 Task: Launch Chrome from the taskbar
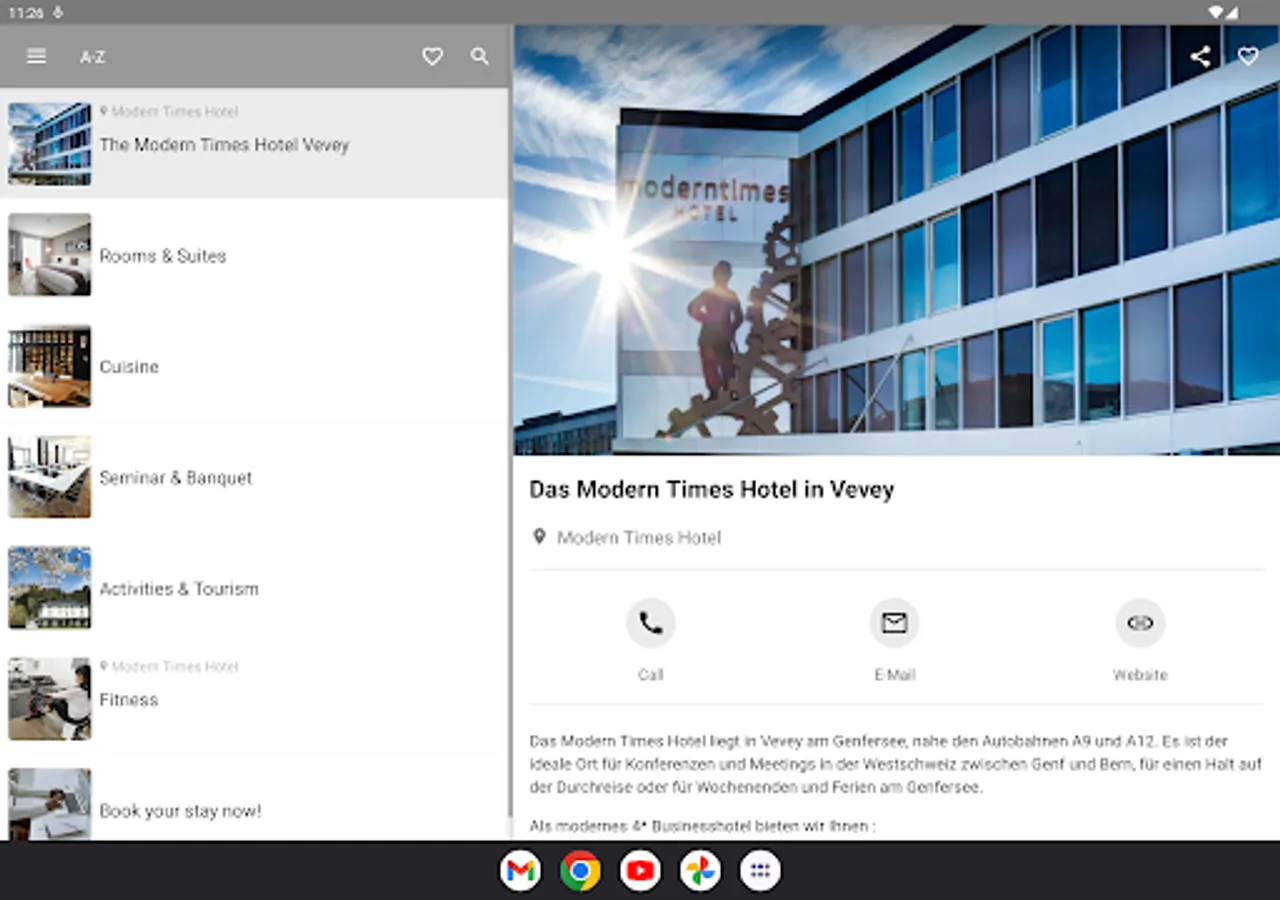point(580,871)
